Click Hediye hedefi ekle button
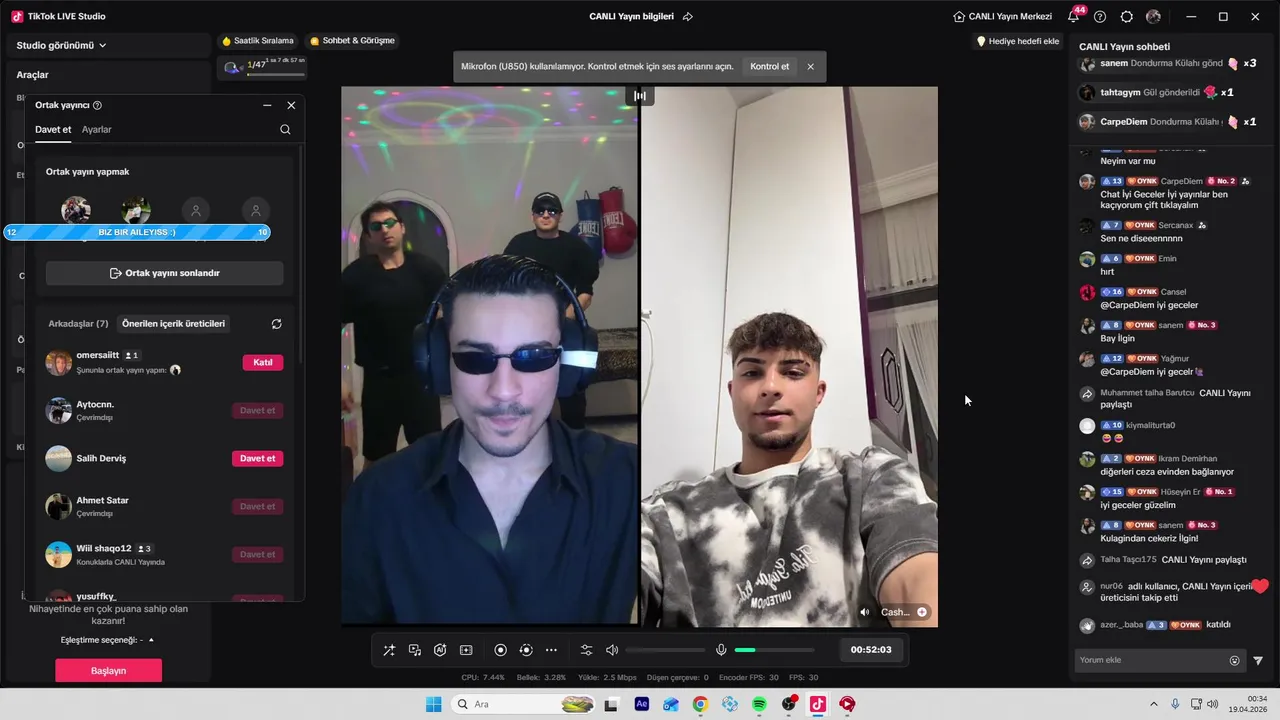This screenshot has width=1280, height=720. 1018,41
